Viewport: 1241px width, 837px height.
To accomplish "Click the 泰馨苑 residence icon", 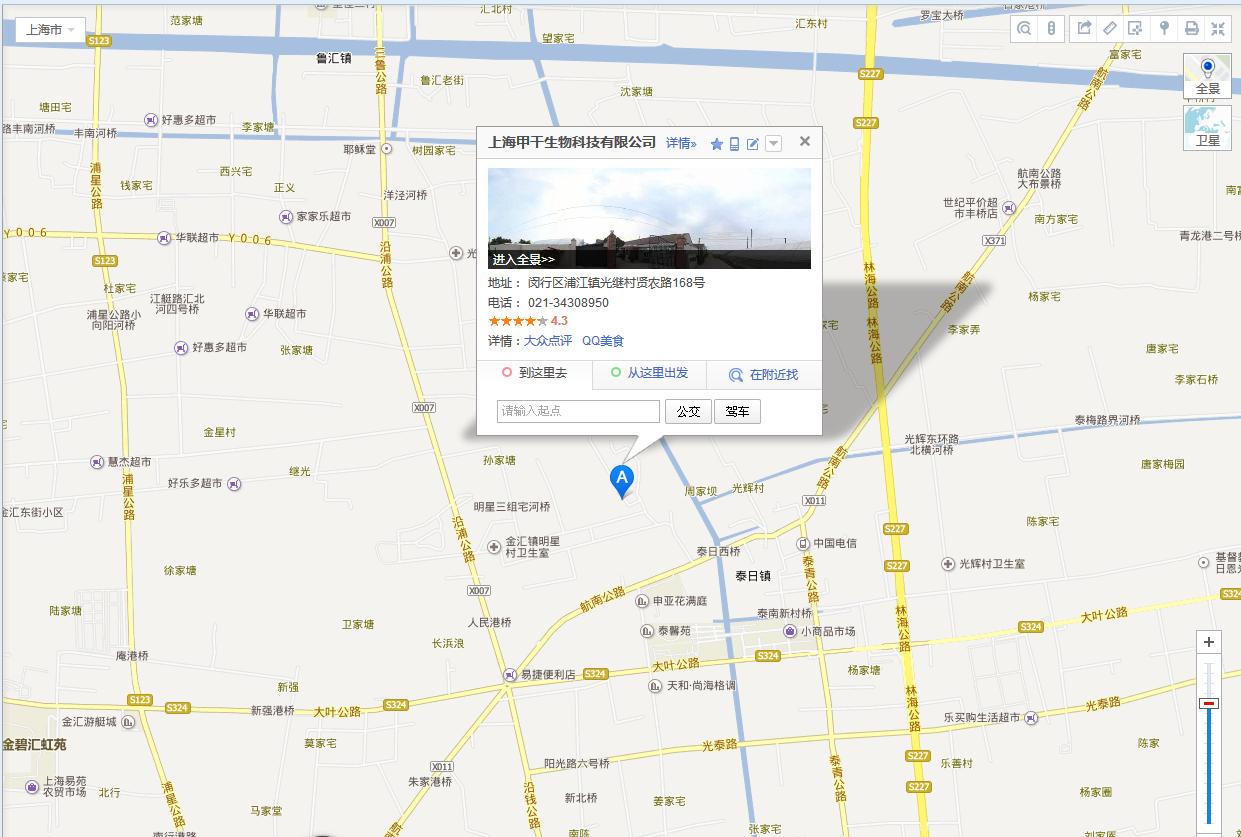I will [647, 631].
